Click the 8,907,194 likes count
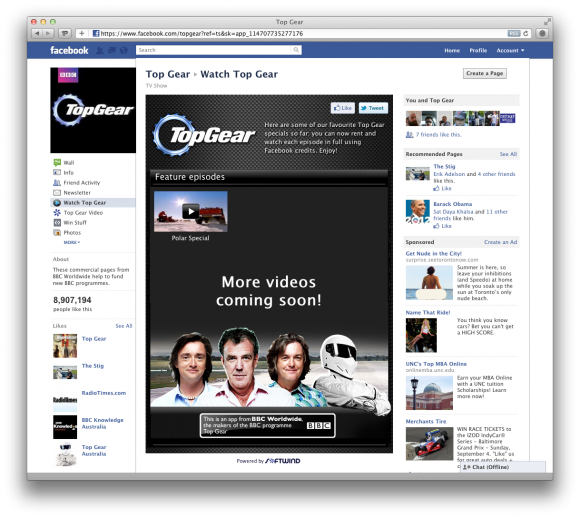 tap(72, 300)
